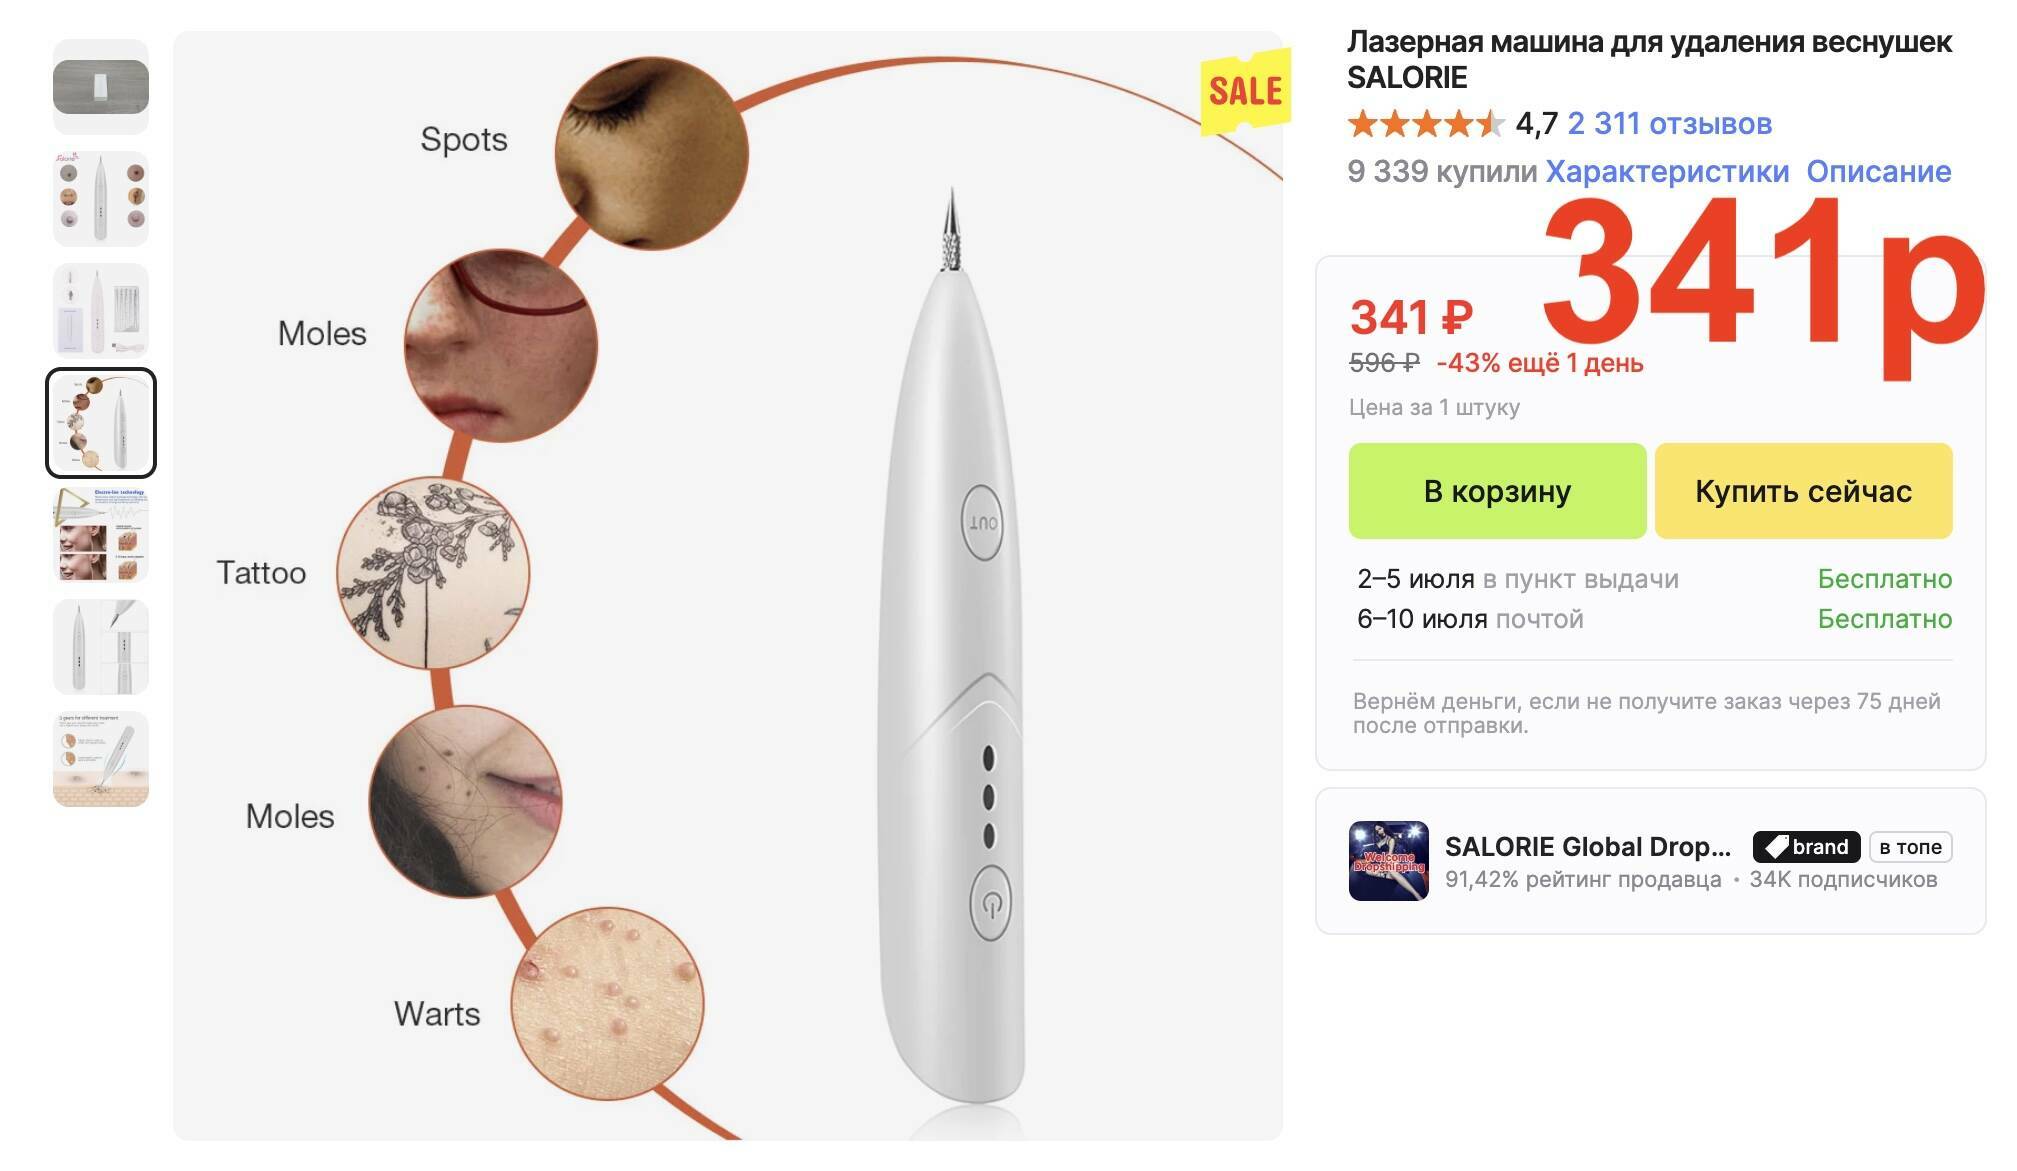Viewport: 2017px width, 1171px height.
Task: Click the 'Купить сейчас' button
Action: pyautogui.click(x=1803, y=491)
